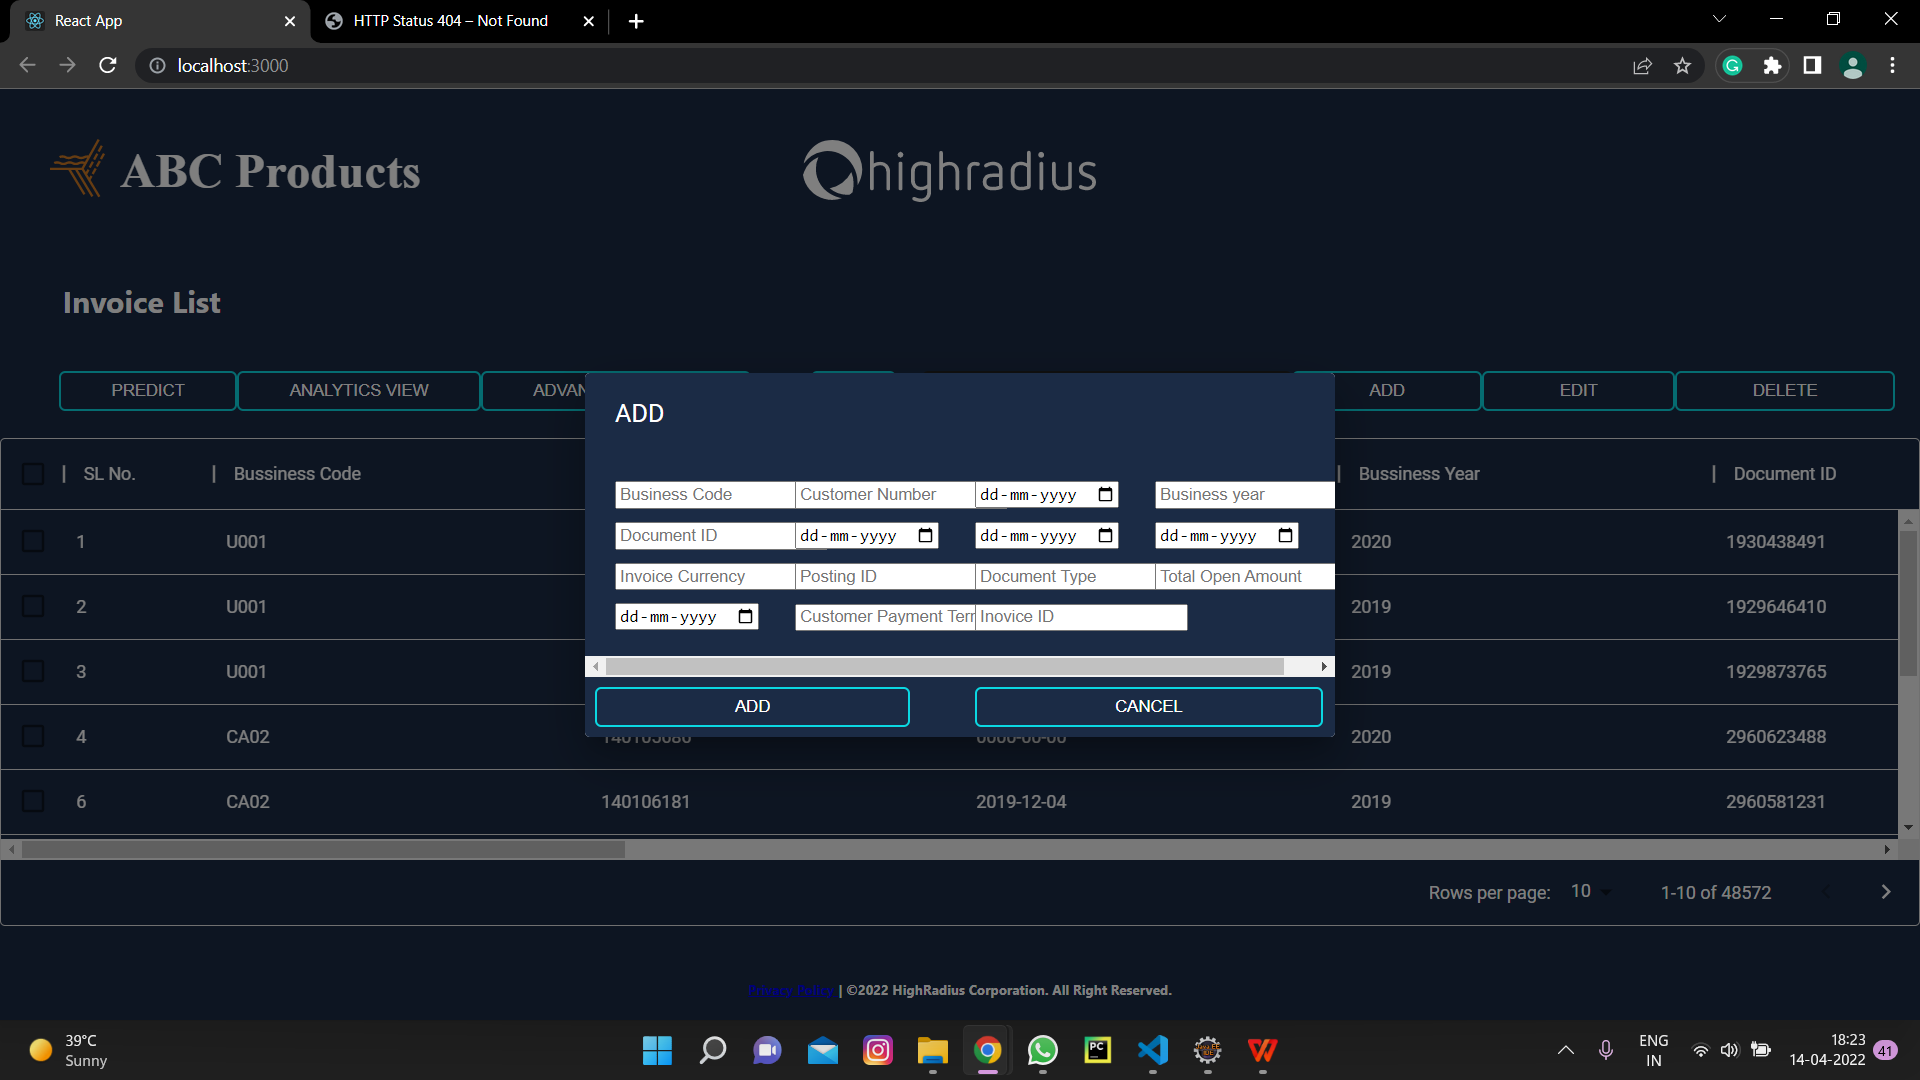Click ADD to submit the new invoice
Screen dimensions: 1920x1080
click(x=751, y=706)
